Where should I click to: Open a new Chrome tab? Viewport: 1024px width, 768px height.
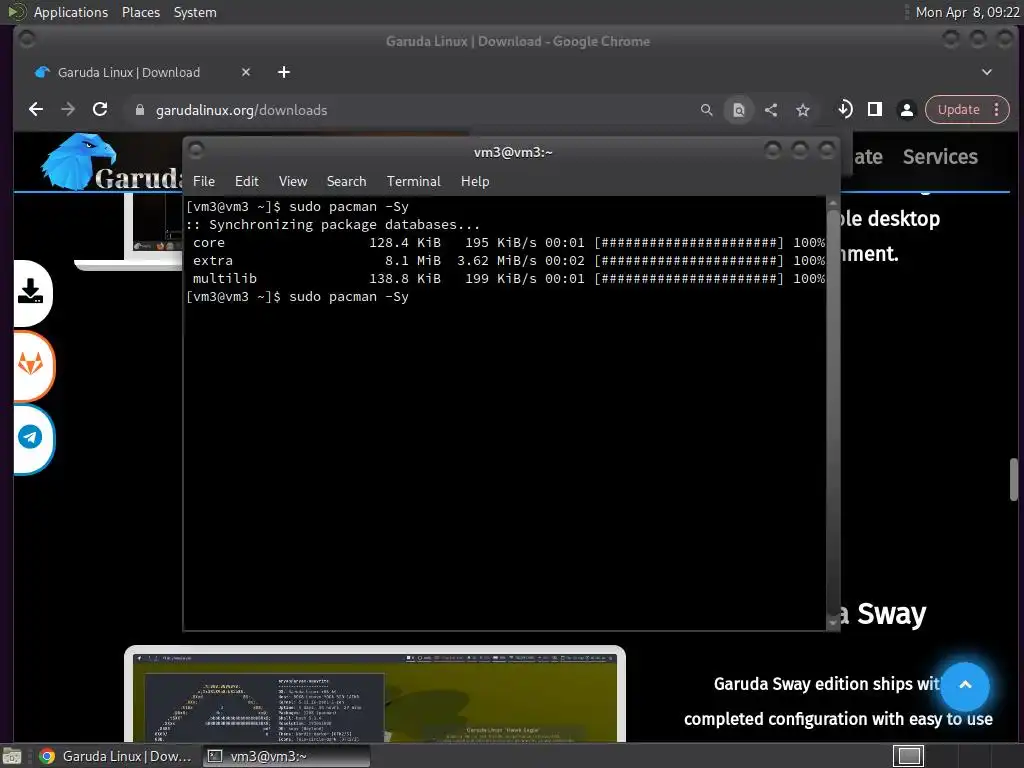tap(283, 72)
